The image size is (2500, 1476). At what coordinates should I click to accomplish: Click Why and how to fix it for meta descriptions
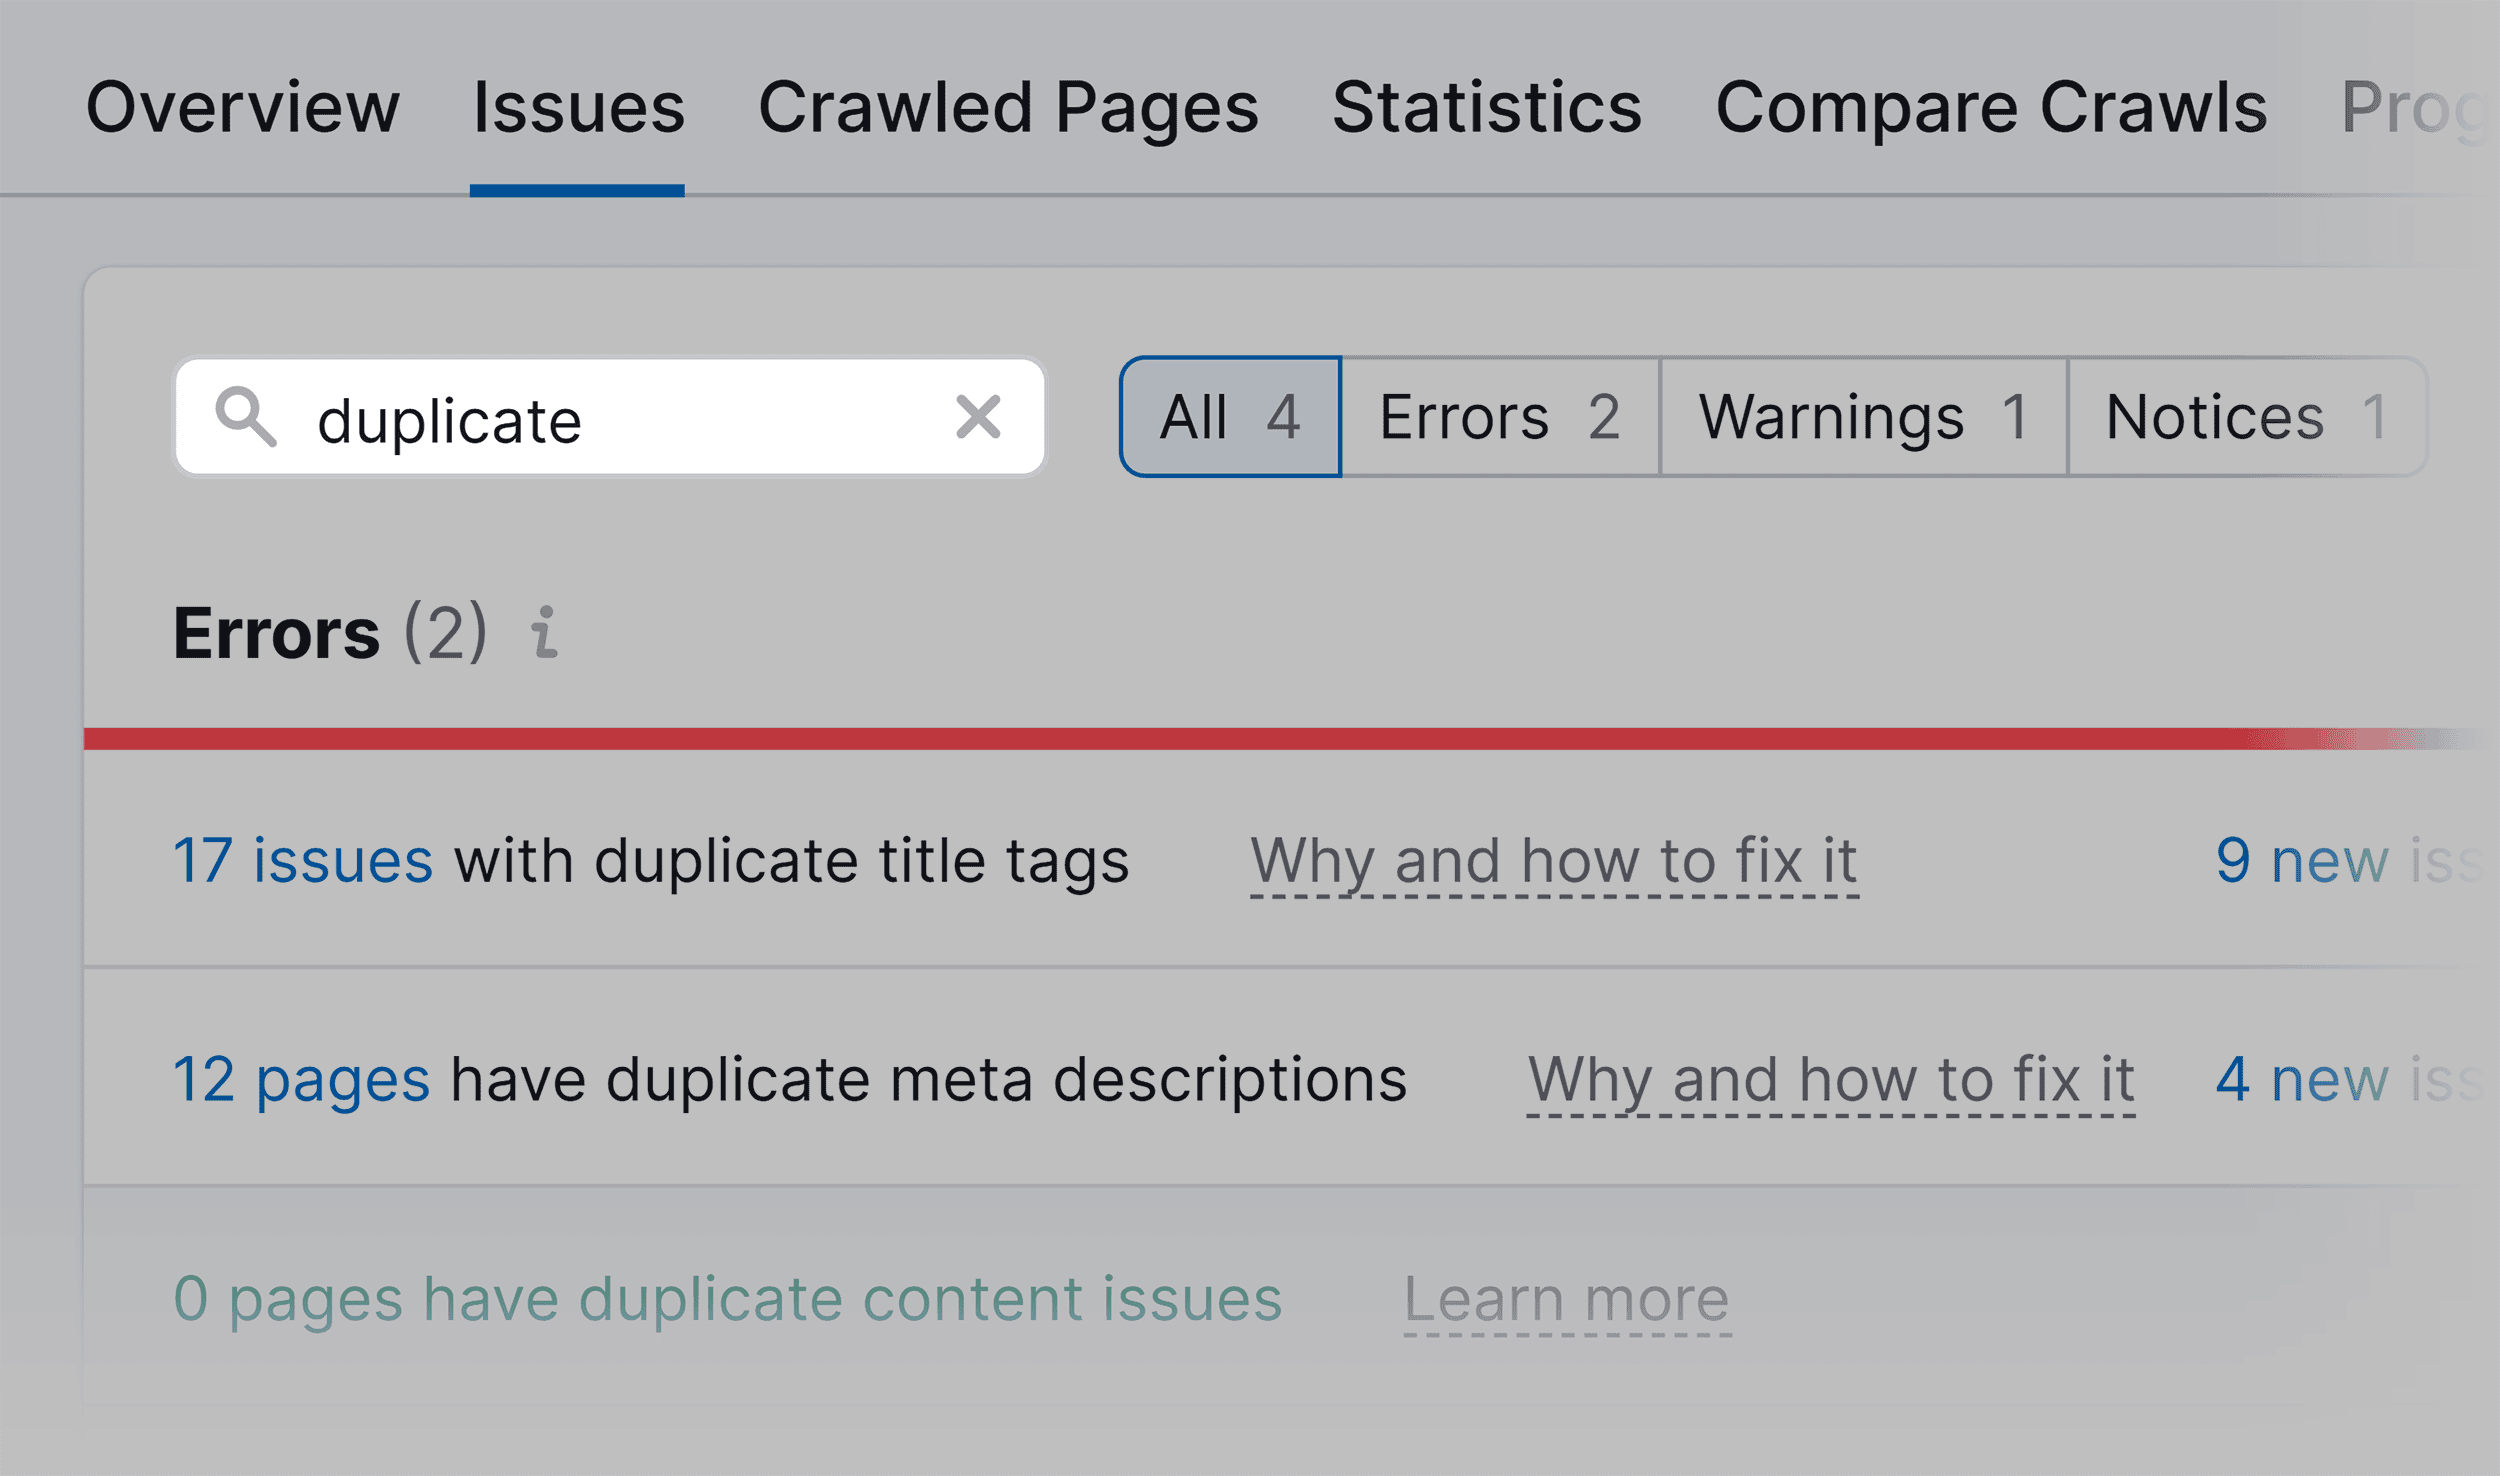(1830, 1078)
